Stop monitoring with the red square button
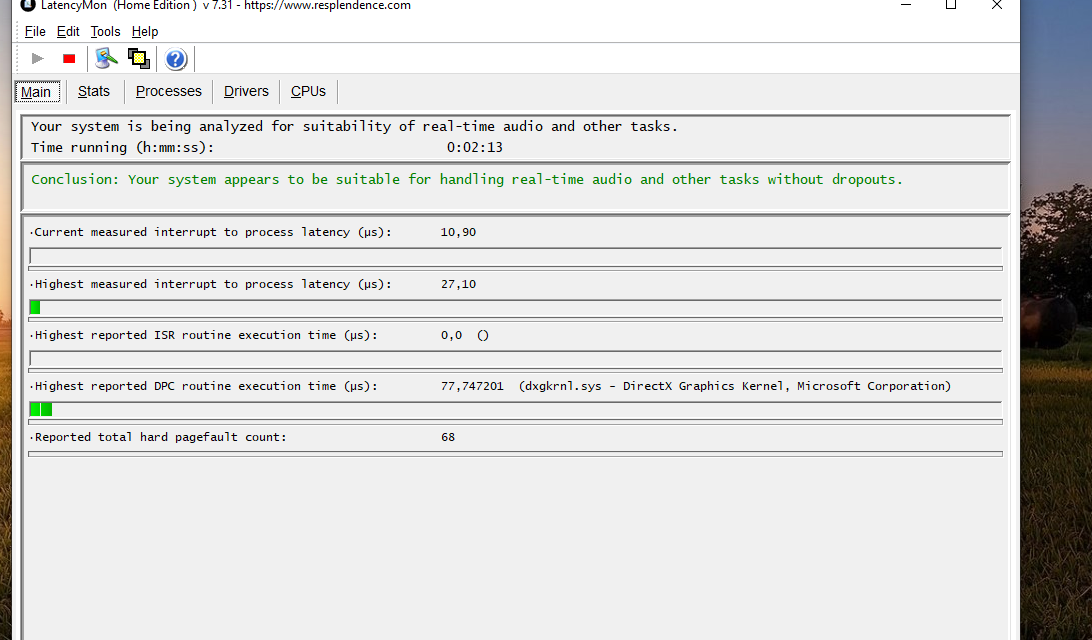Image resolution: width=1092 pixels, height=640 pixels. (69, 58)
